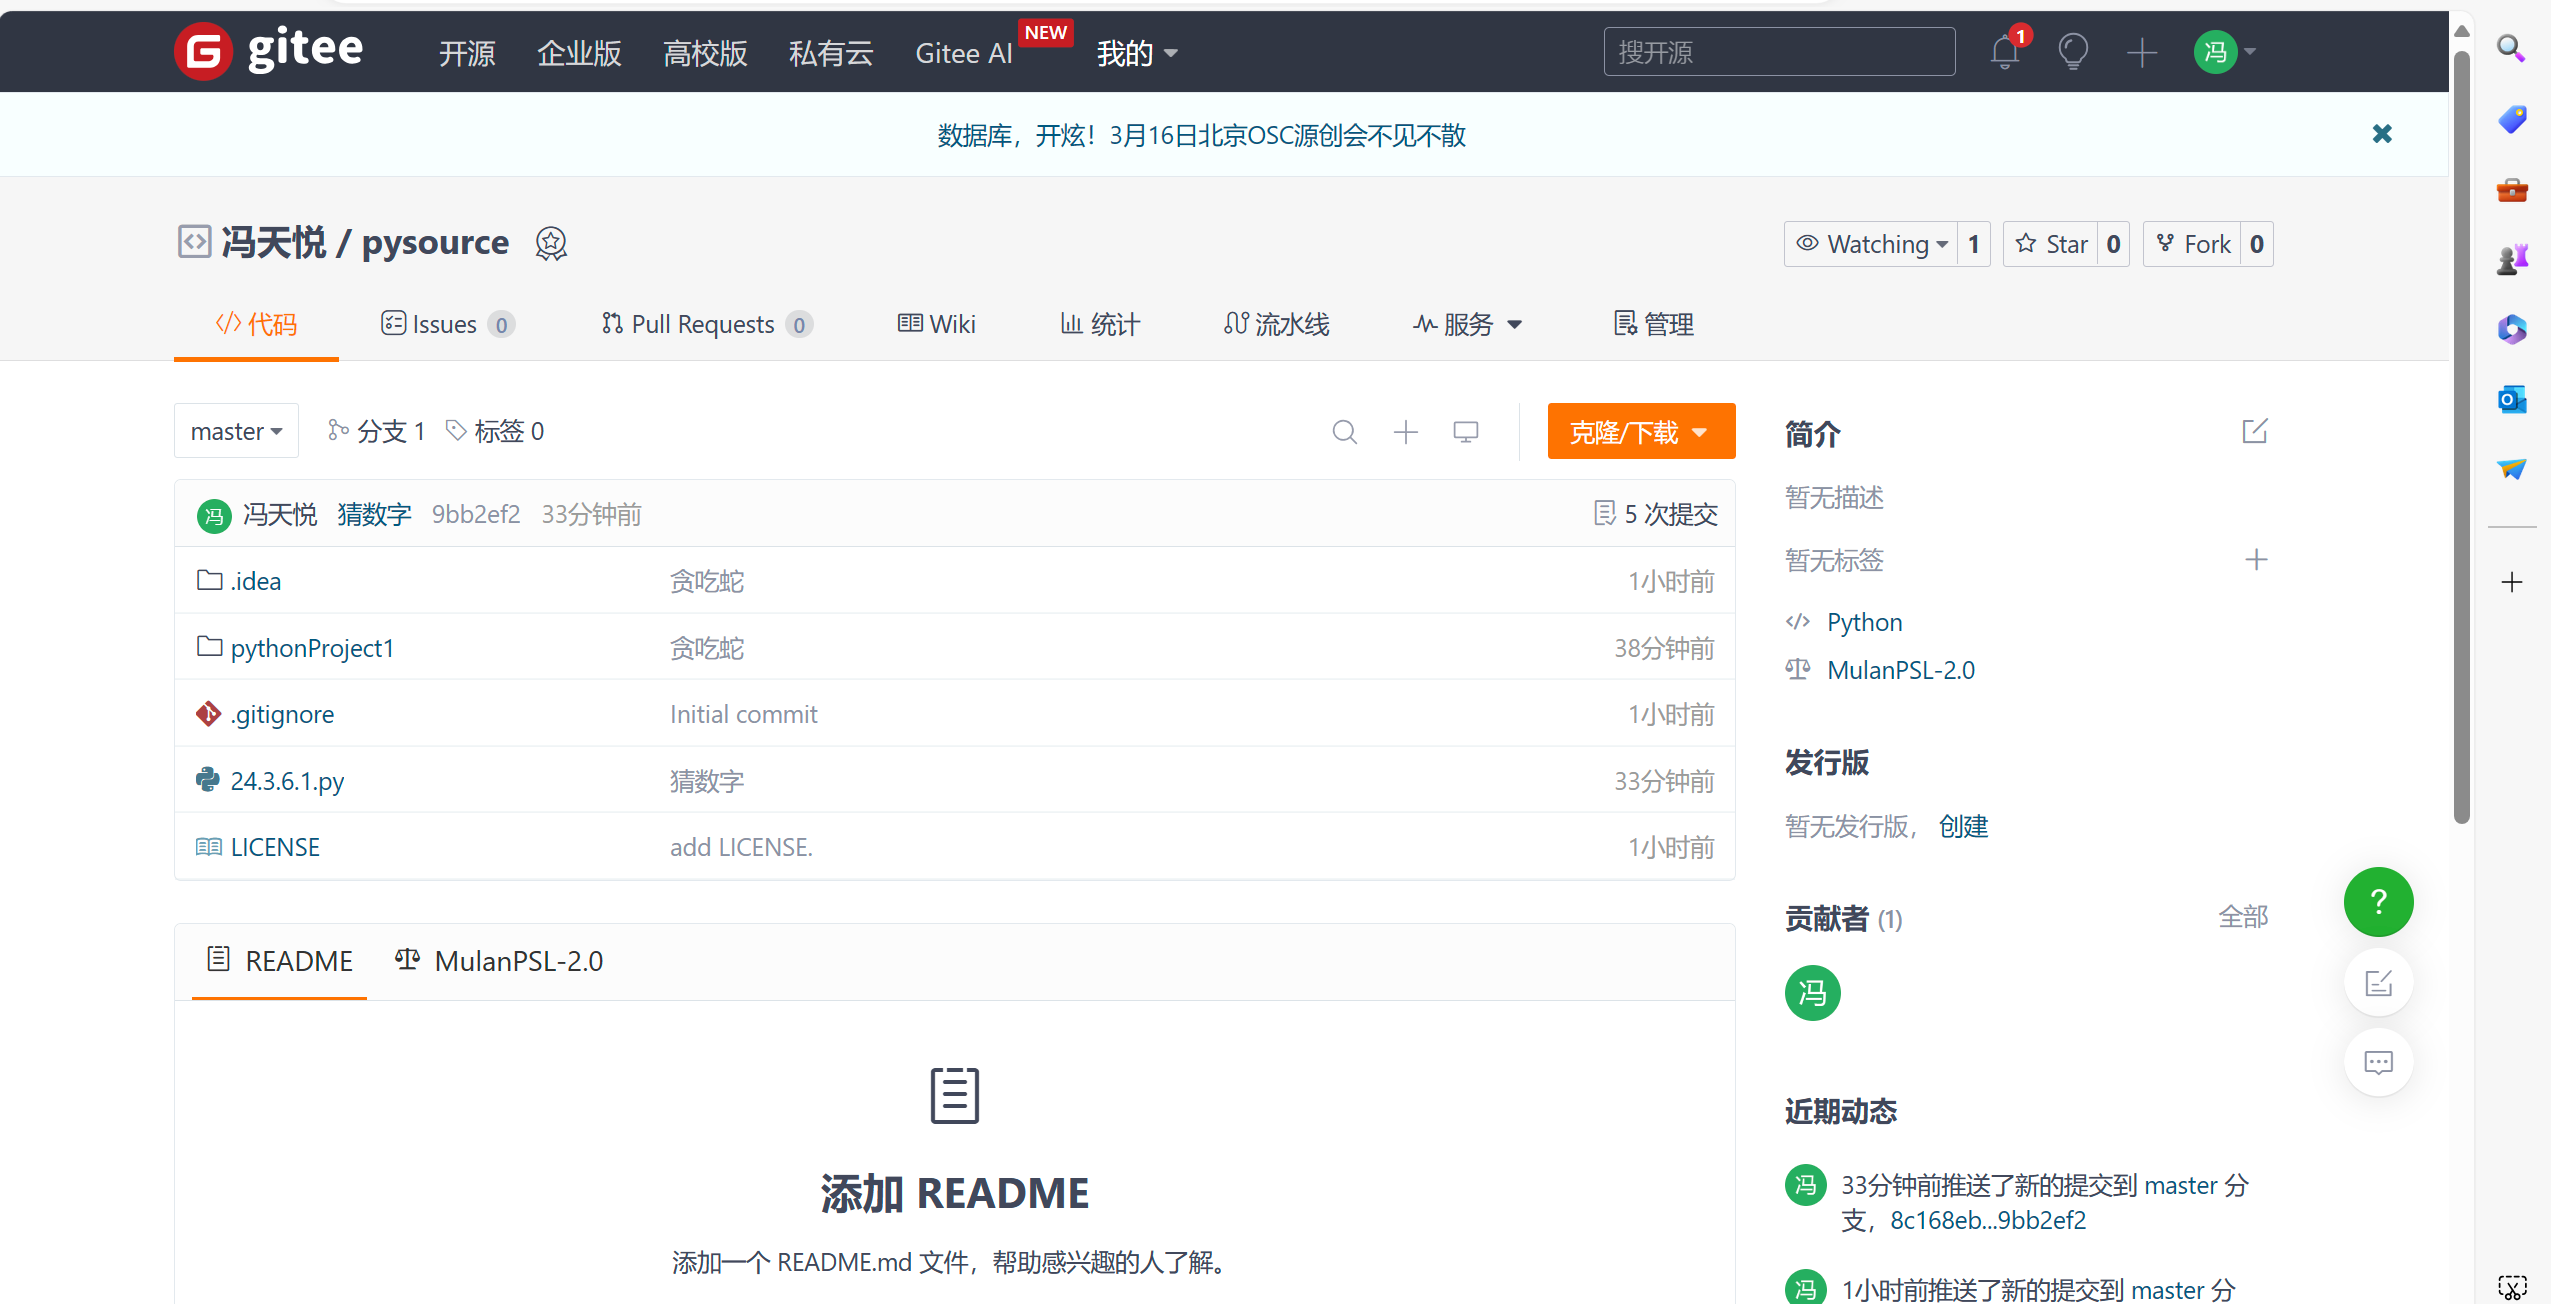Click the 搜开源 search input field
Screen dimensions: 2551x1304
[x=1778, y=52]
